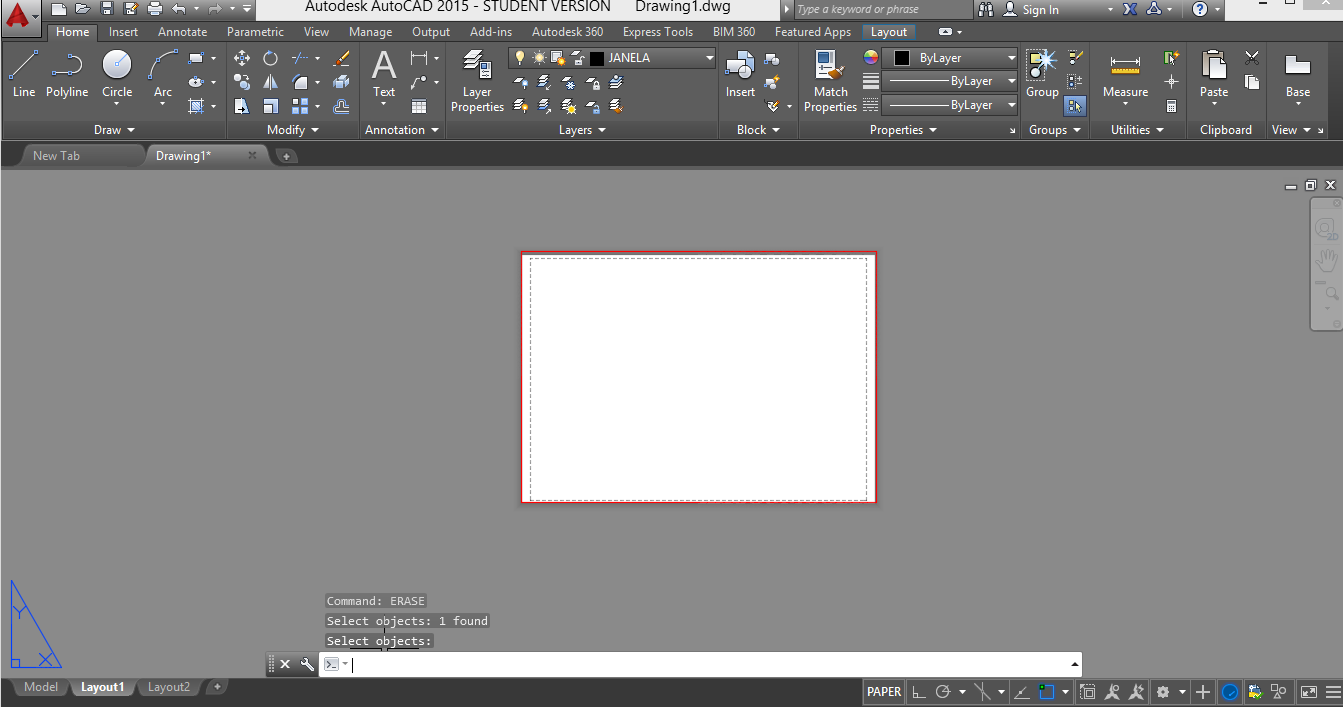Open the linetype ByLayer dropdown
The width and height of the screenshot is (1343, 707).
click(x=949, y=105)
